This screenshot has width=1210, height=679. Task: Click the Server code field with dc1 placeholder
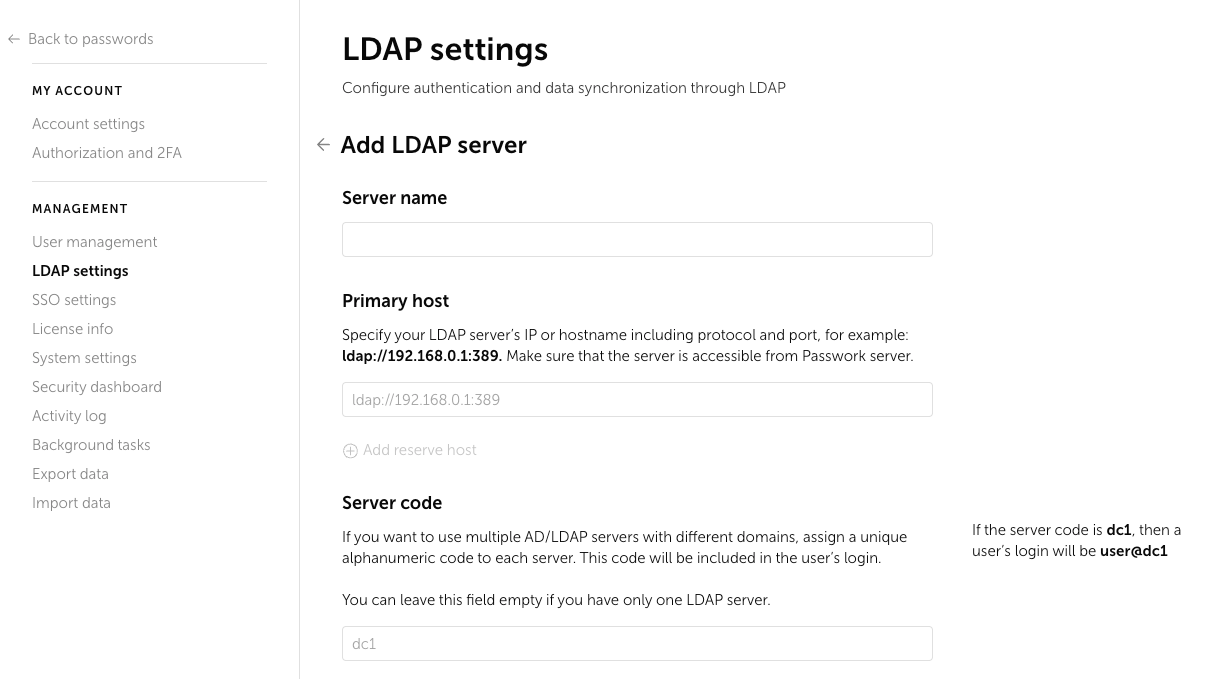(x=637, y=643)
